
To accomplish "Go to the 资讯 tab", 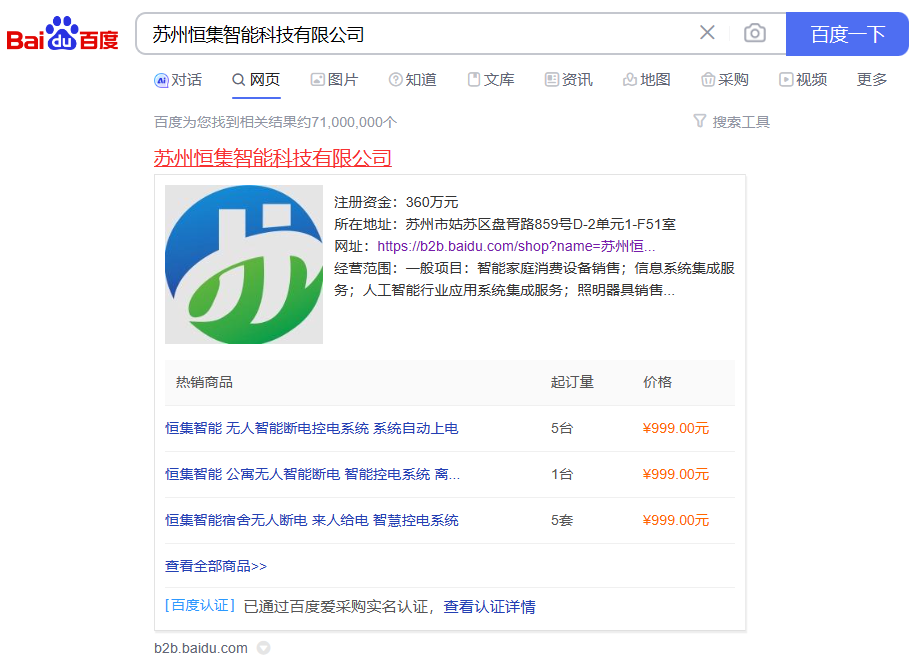I will pyautogui.click(x=568, y=80).
